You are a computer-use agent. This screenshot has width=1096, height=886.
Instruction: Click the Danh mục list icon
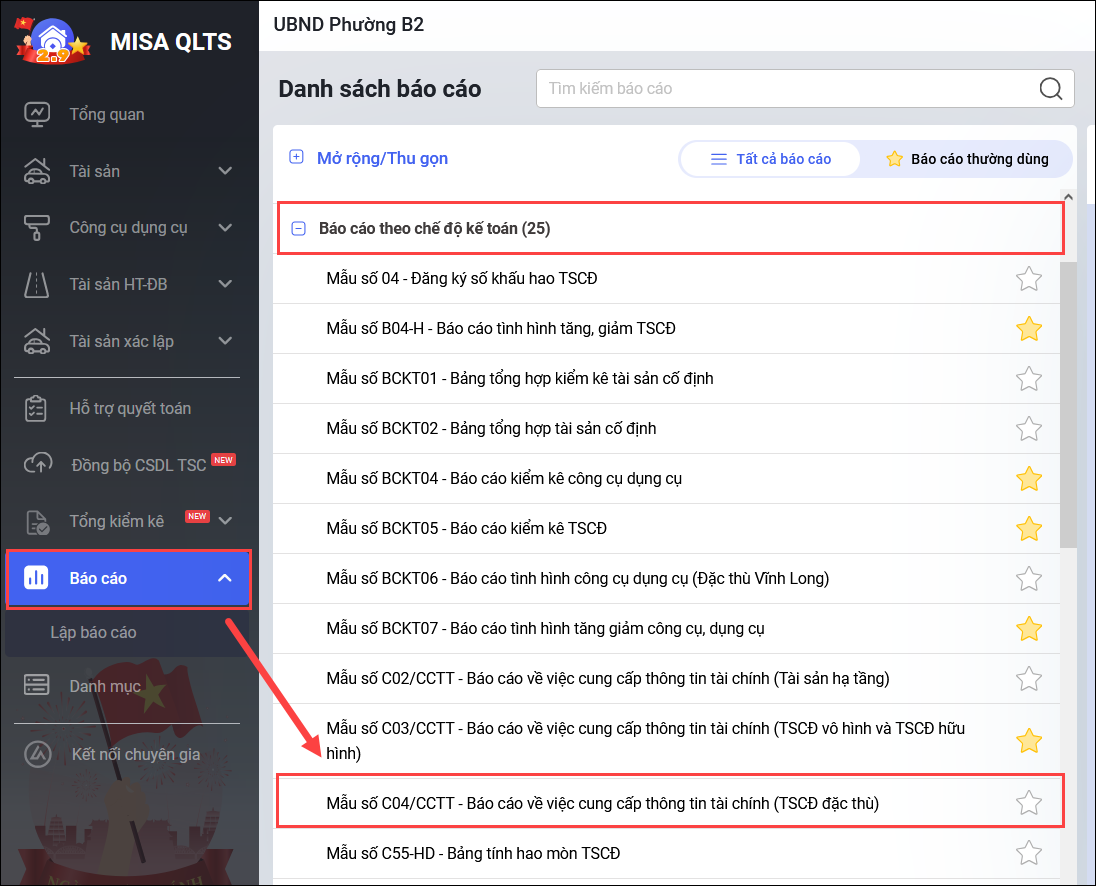[36, 685]
